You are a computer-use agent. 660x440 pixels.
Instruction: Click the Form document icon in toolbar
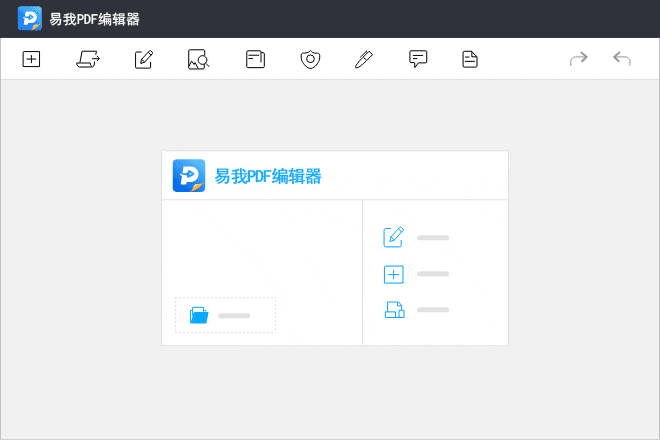click(470, 60)
